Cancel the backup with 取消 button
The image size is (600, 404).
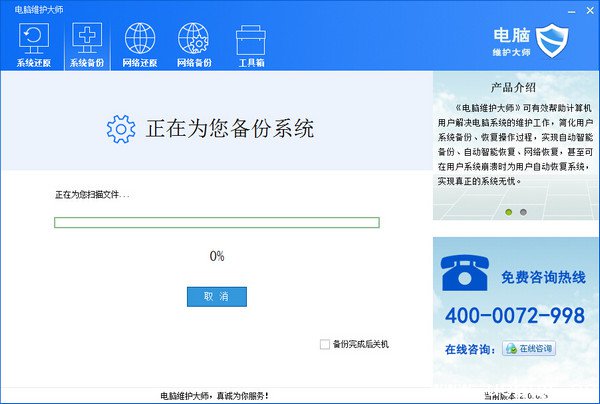point(217,296)
